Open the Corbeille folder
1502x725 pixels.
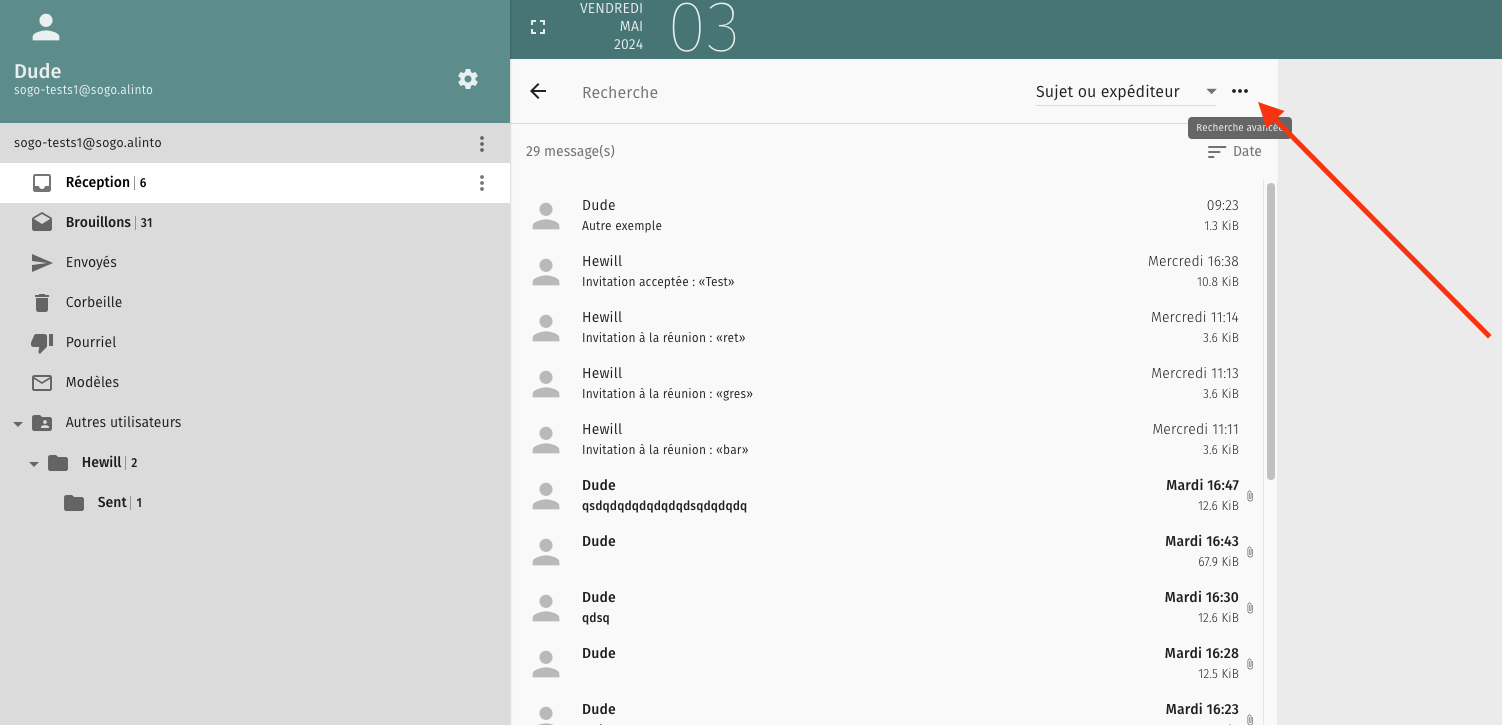coord(93,302)
